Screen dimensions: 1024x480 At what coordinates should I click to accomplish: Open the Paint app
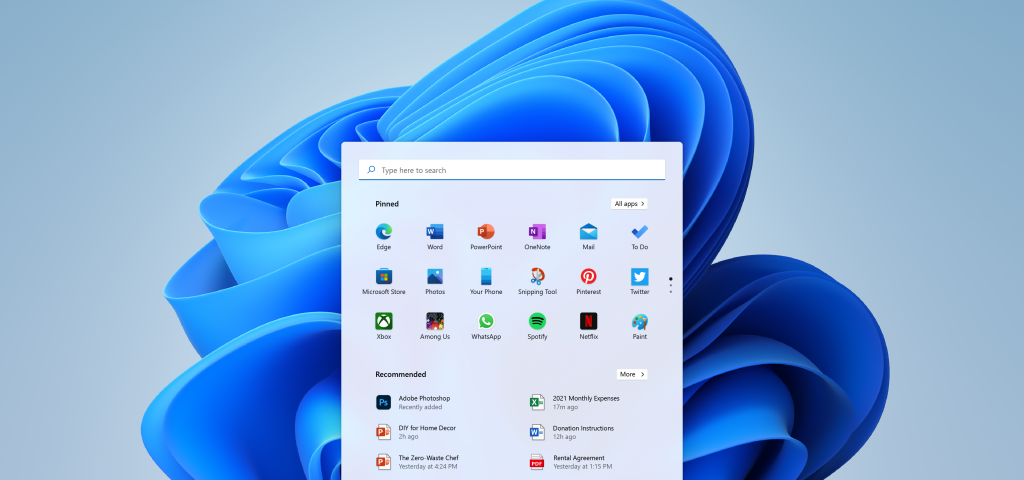point(639,326)
